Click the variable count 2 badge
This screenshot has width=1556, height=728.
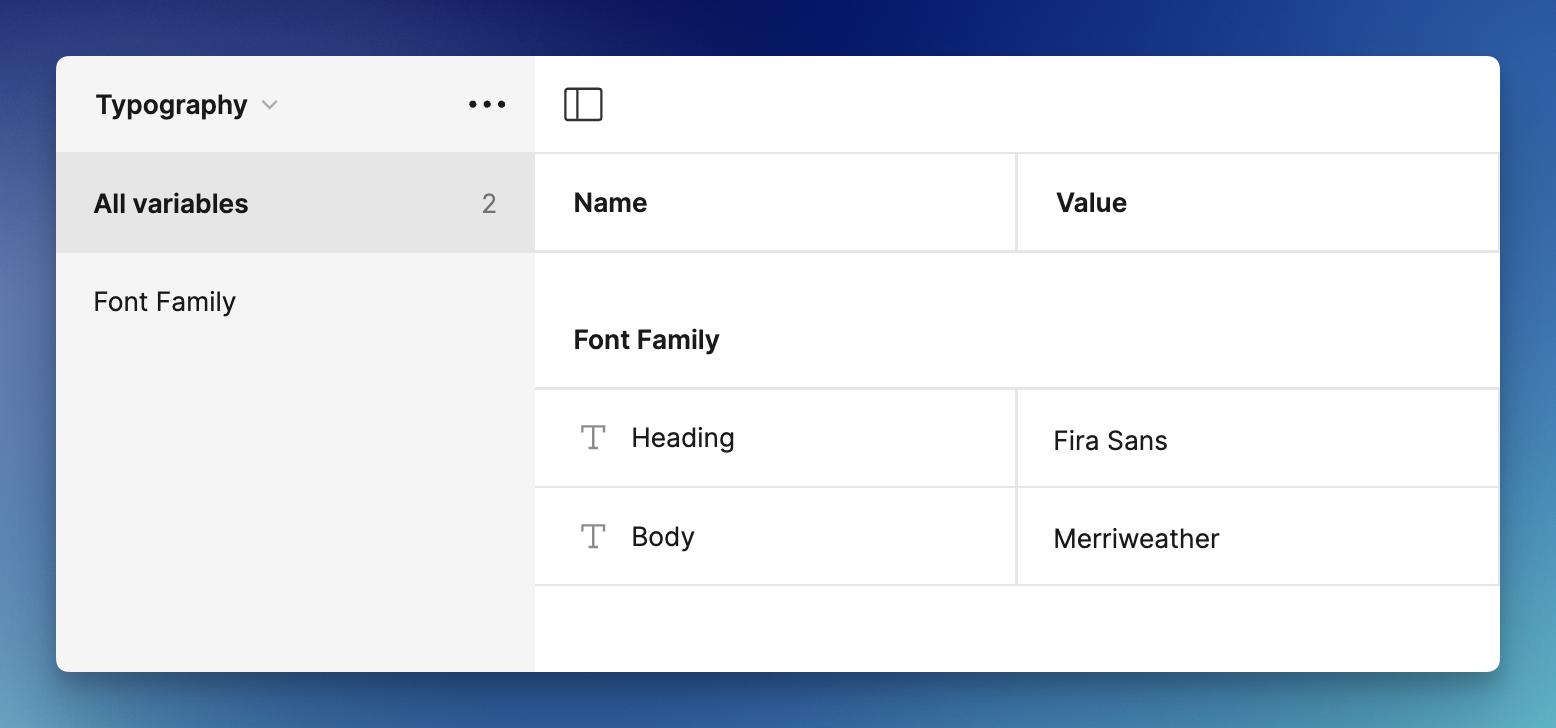(489, 204)
